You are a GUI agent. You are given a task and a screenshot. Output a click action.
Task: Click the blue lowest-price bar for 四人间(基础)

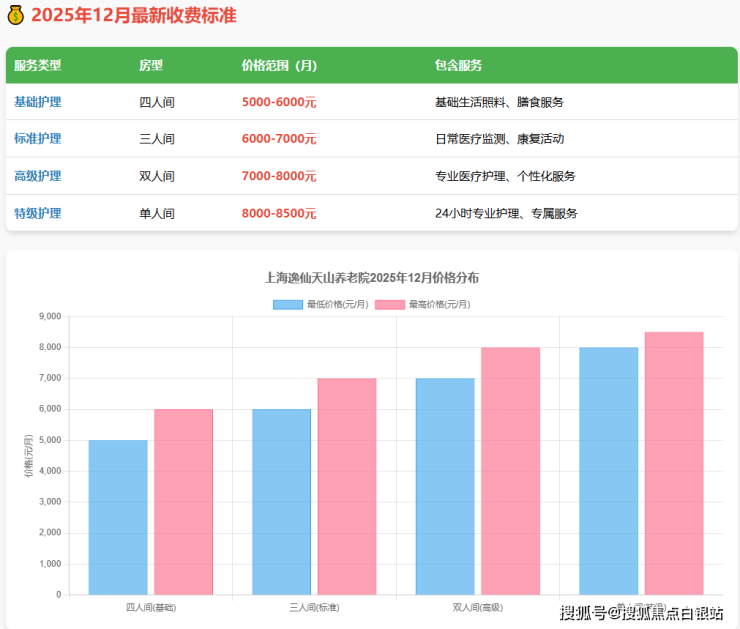[x=118, y=517]
